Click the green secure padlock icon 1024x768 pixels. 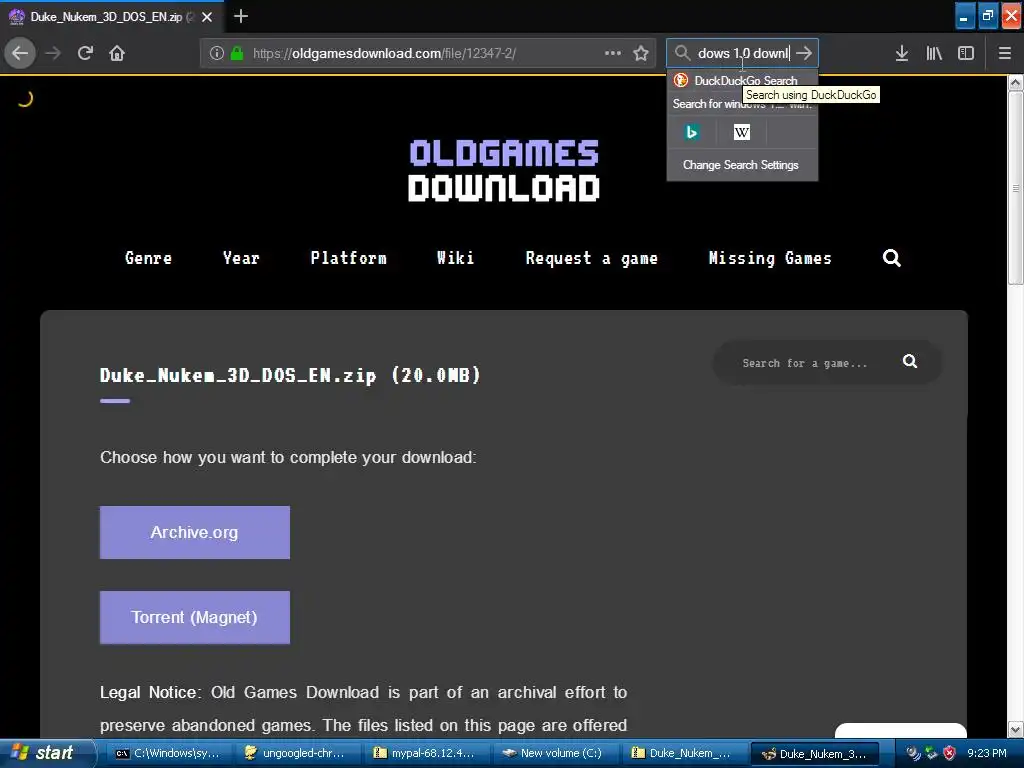[x=237, y=53]
